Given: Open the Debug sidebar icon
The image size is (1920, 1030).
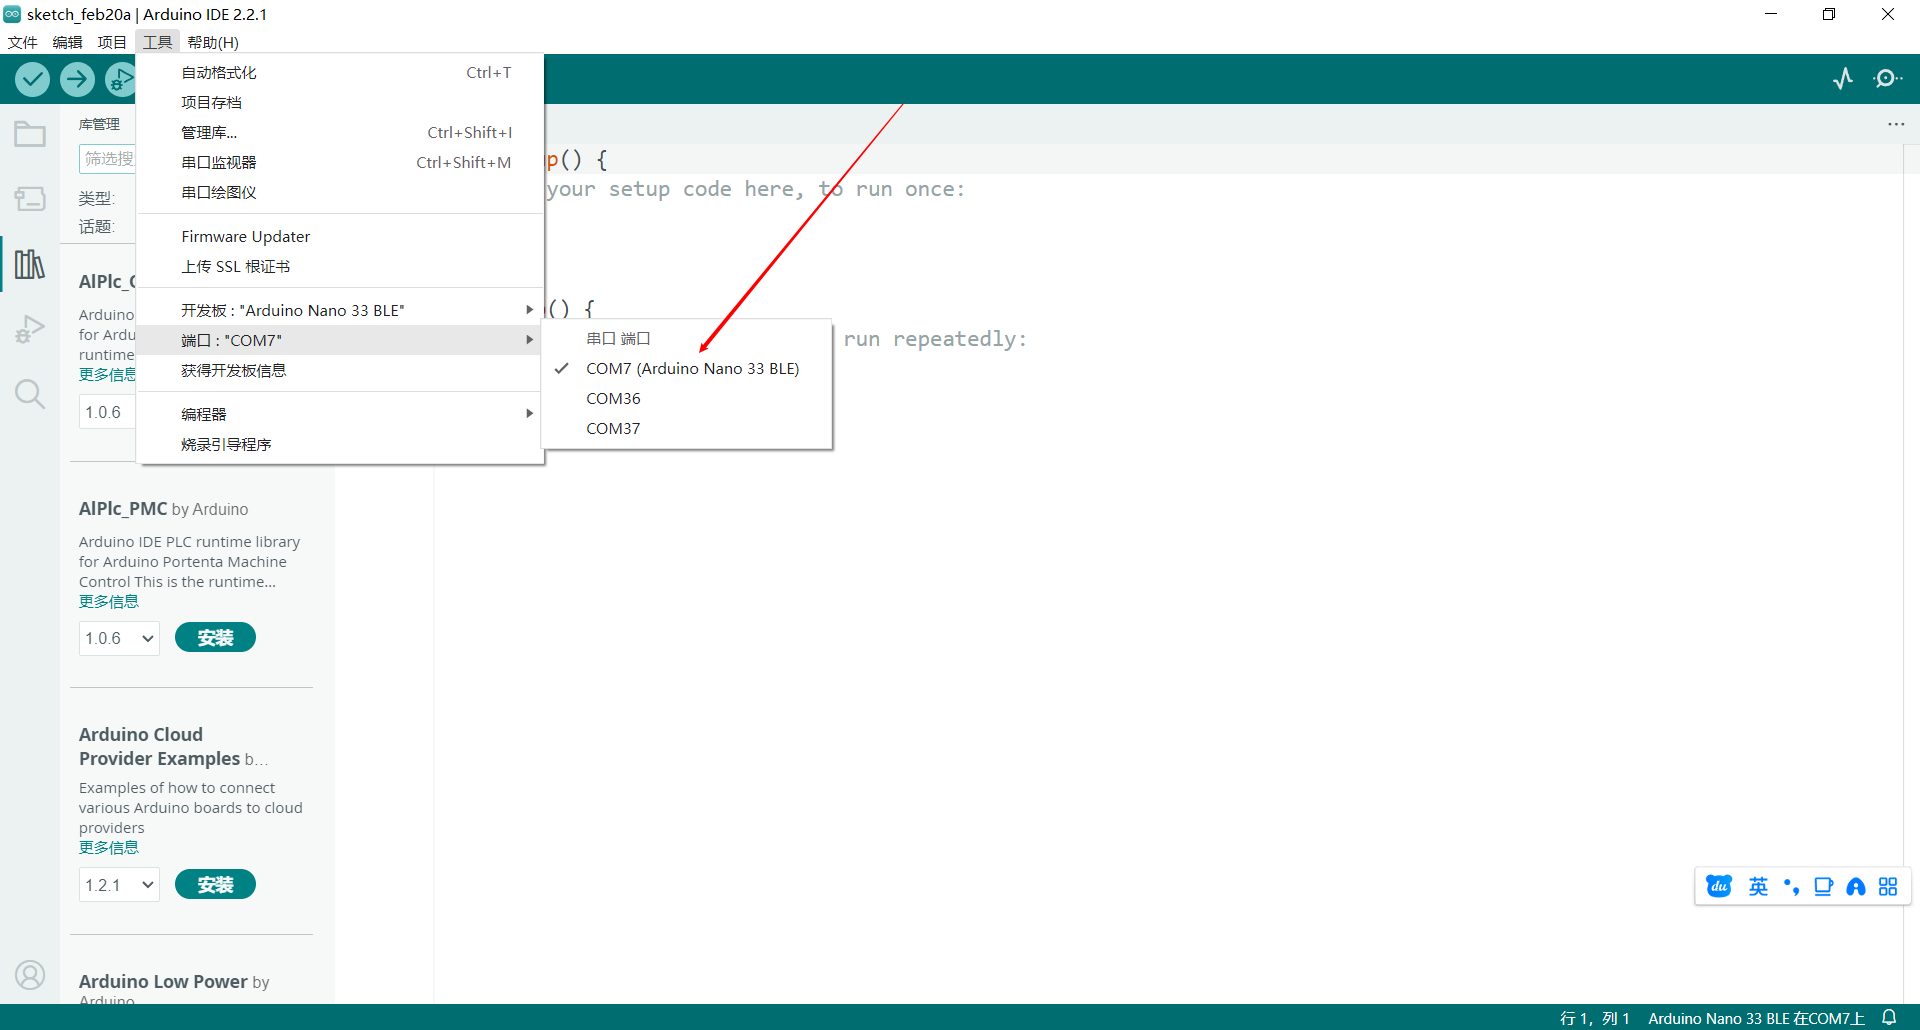Looking at the screenshot, I should [x=30, y=329].
